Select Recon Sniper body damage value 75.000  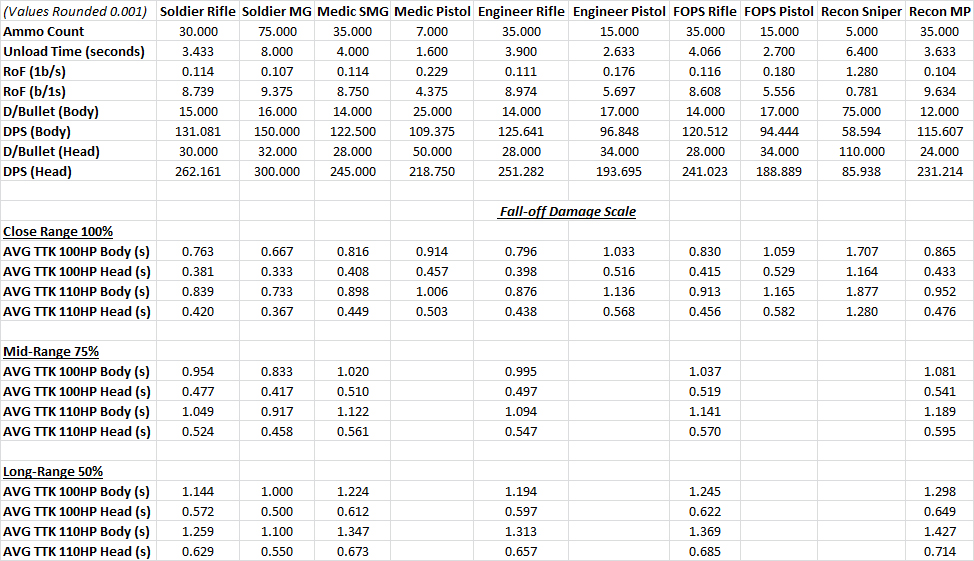pos(861,111)
